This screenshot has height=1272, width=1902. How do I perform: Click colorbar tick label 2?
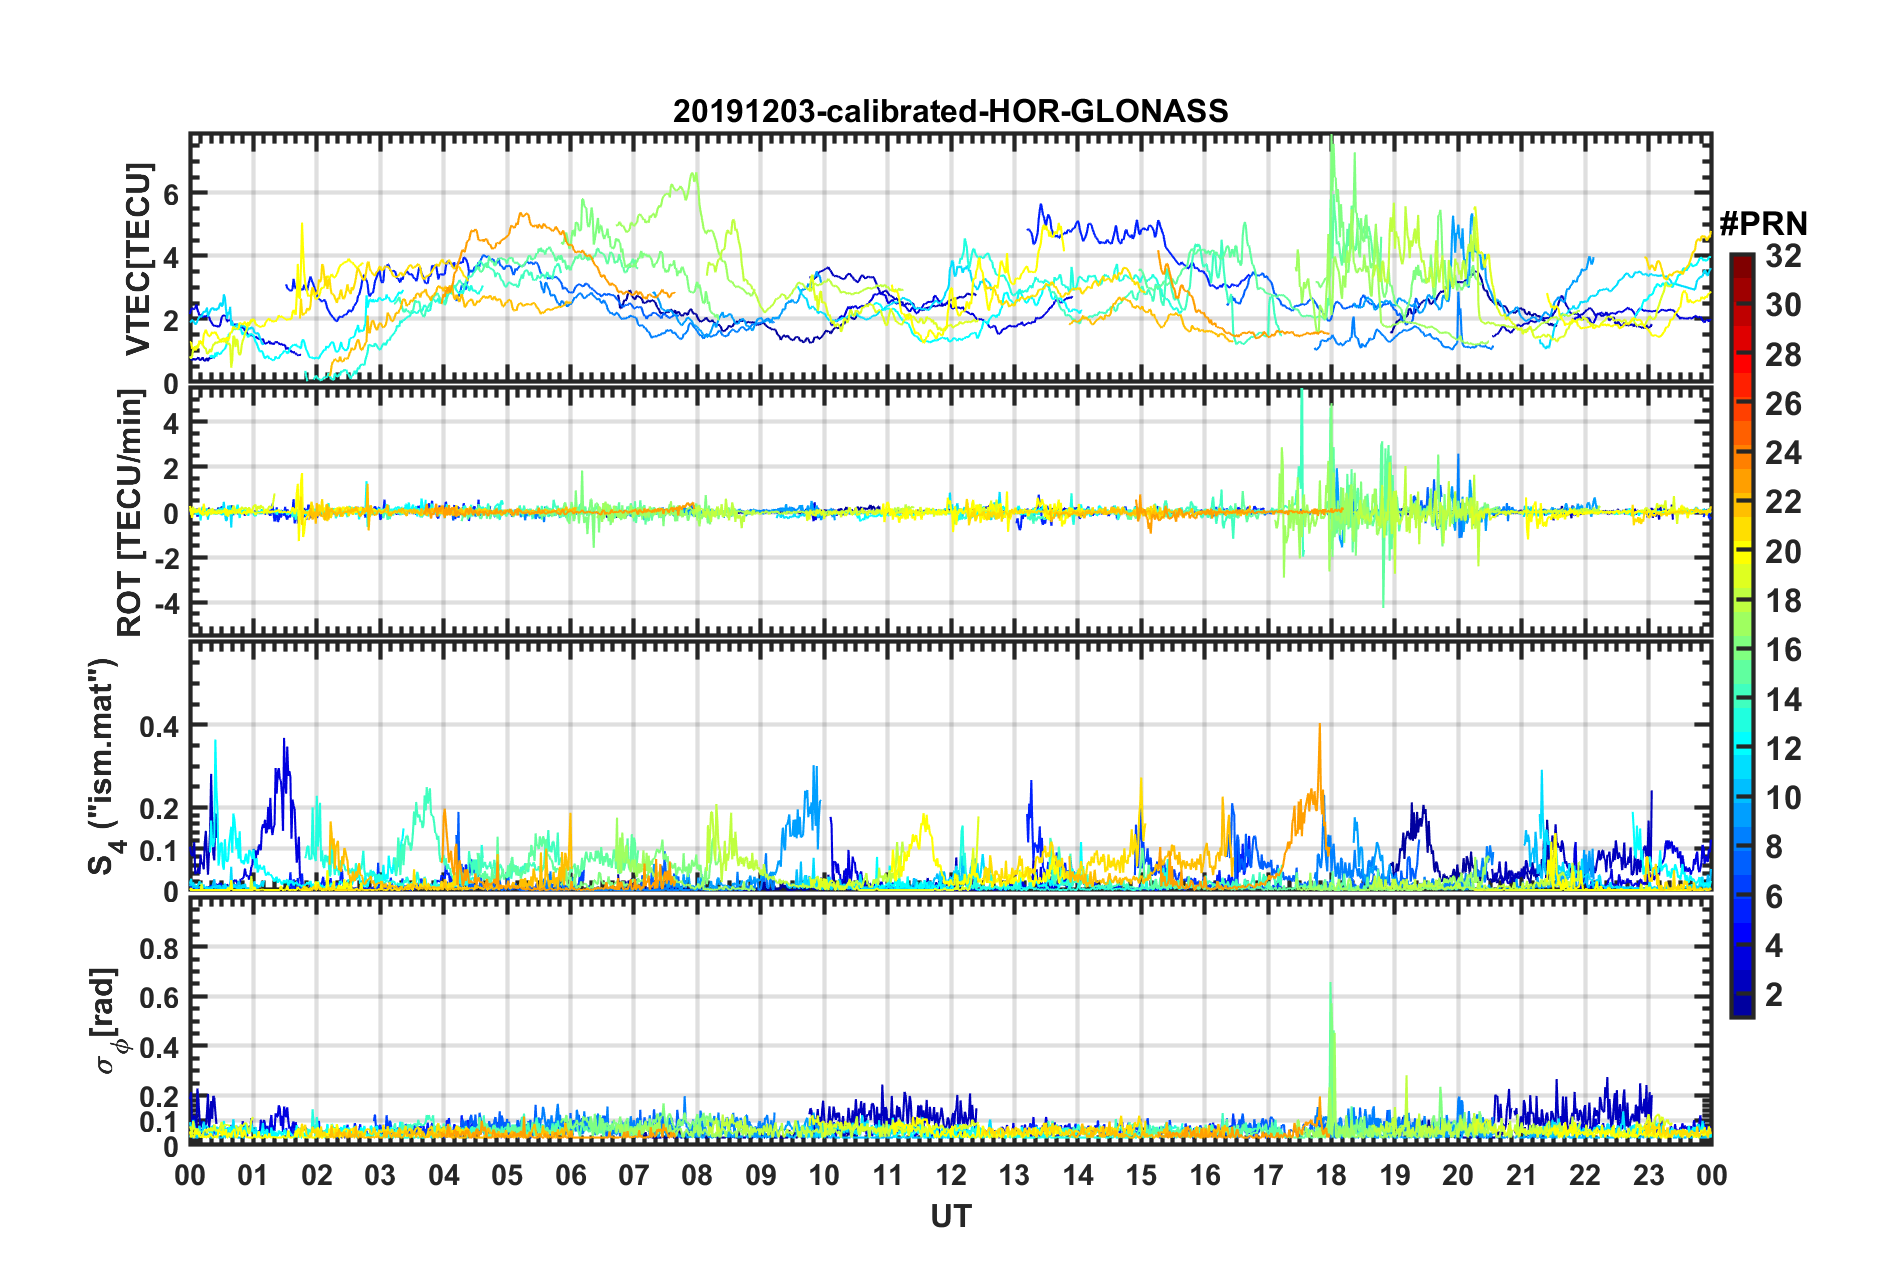(x=1774, y=994)
